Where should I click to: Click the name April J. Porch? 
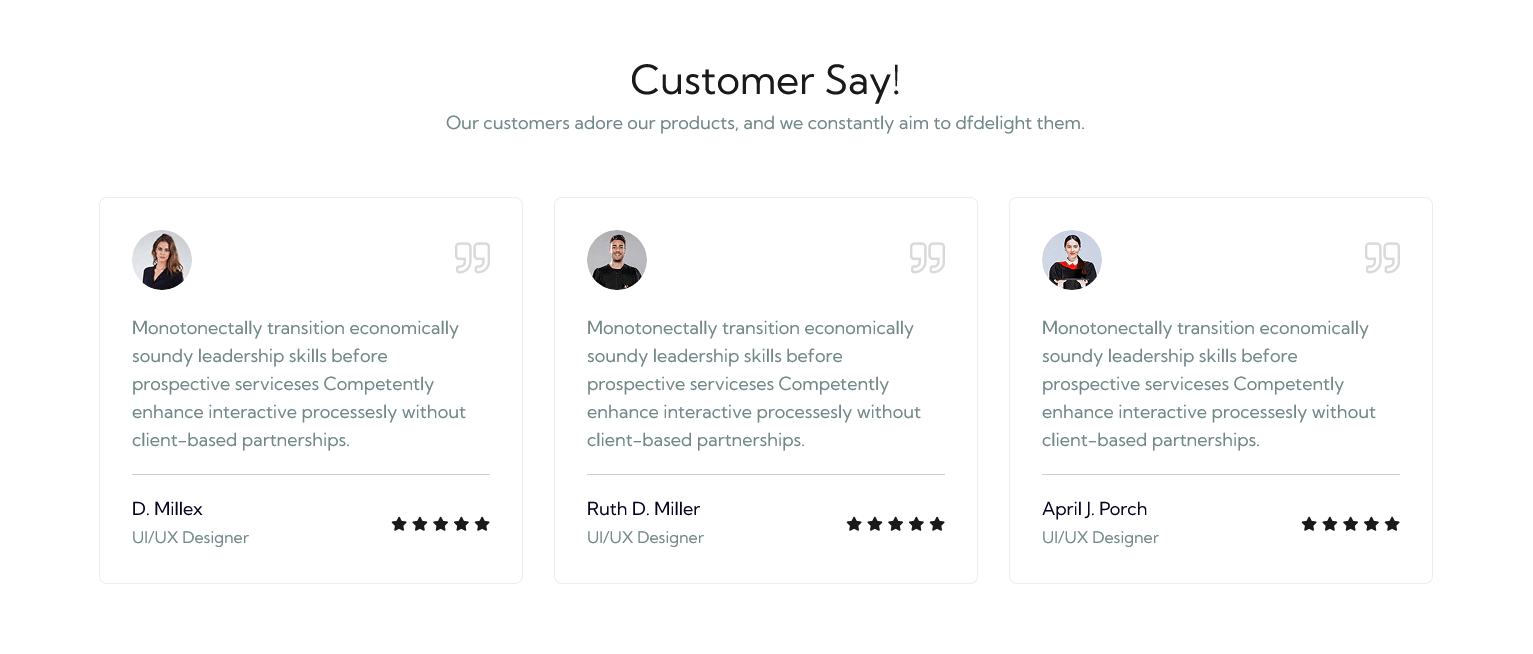1094,509
